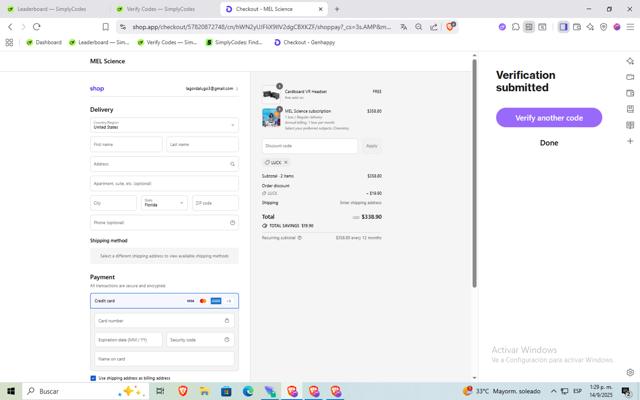Click the Verify another code button

[x=549, y=118]
